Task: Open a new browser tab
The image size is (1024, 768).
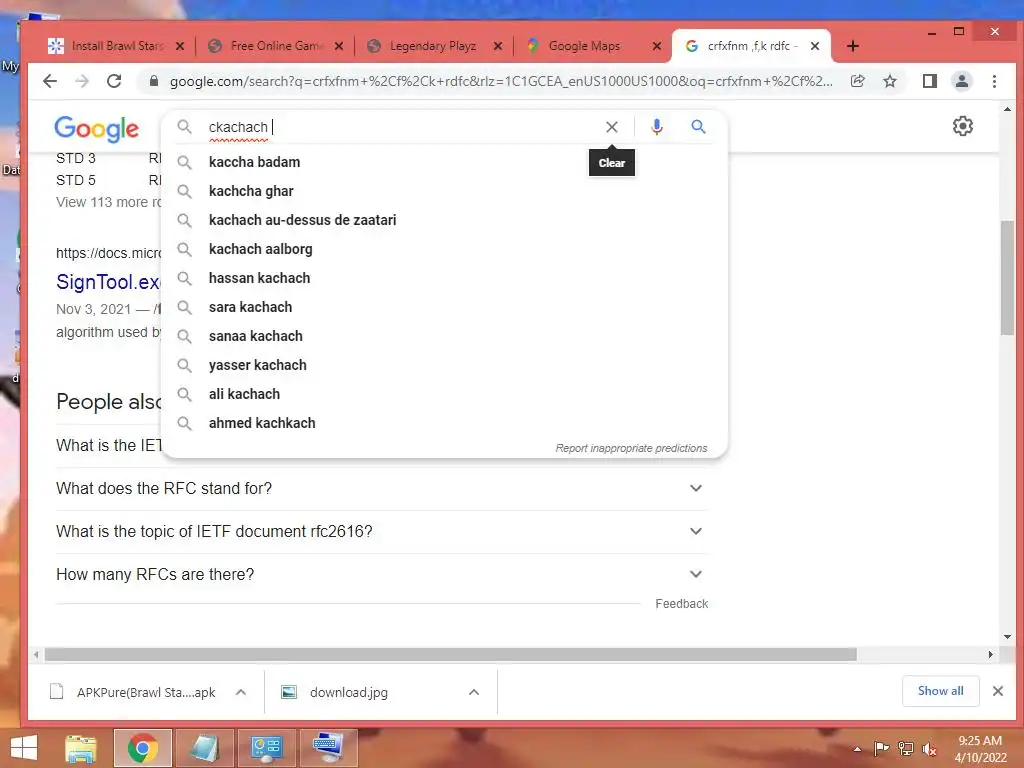Action: coord(852,46)
